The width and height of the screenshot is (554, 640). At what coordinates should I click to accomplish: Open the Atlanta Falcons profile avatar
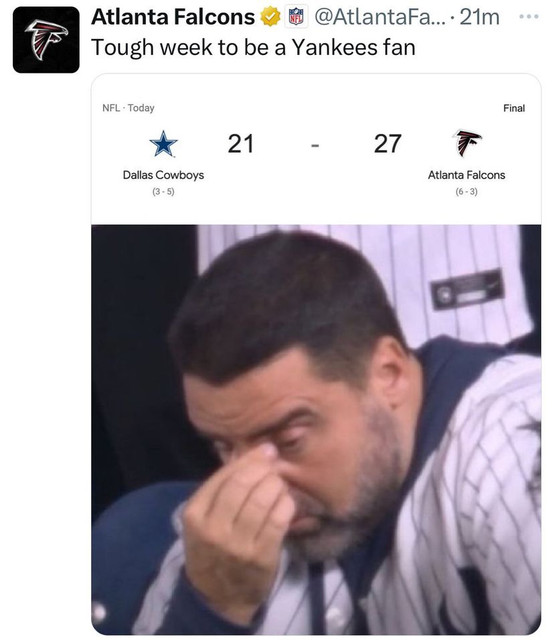tap(46, 40)
